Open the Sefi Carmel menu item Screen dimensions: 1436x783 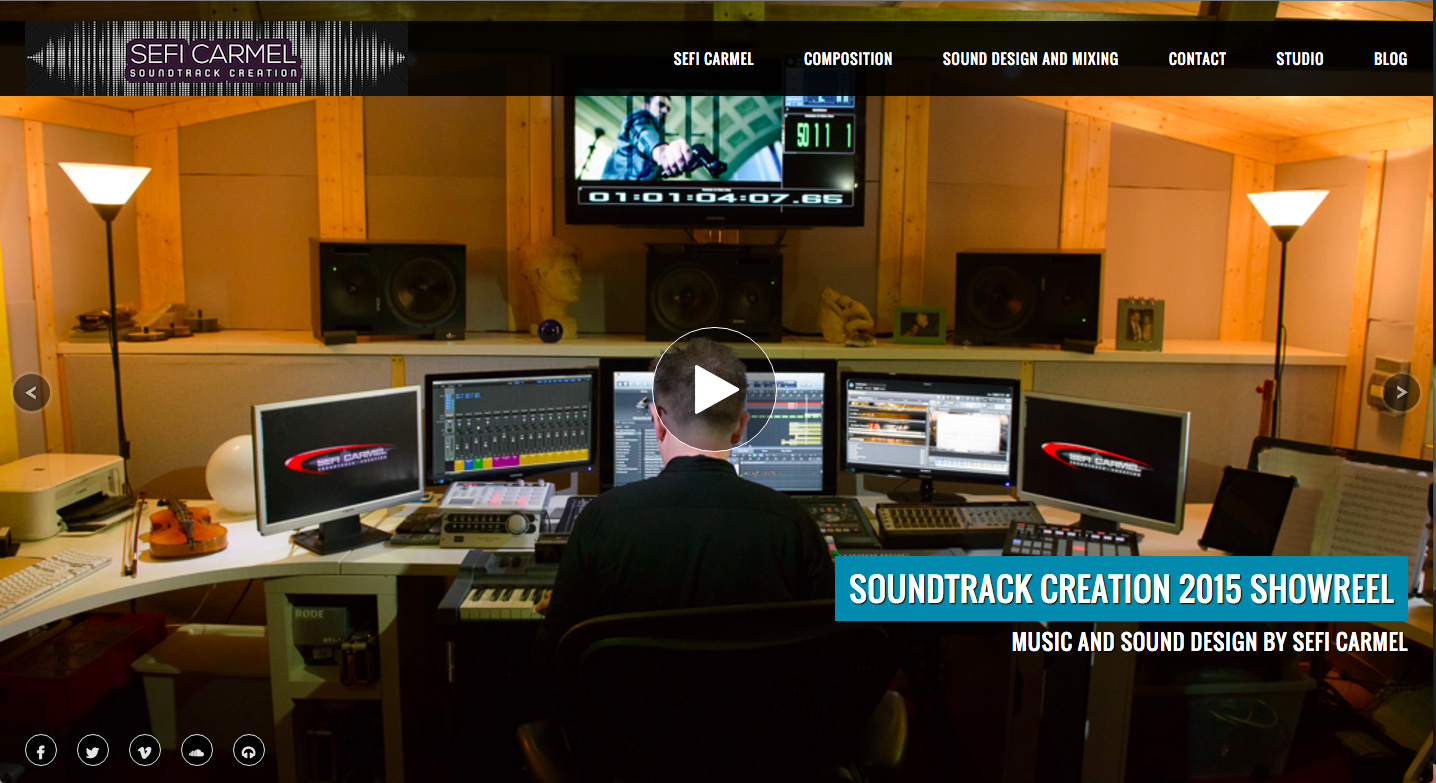tap(713, 59)
